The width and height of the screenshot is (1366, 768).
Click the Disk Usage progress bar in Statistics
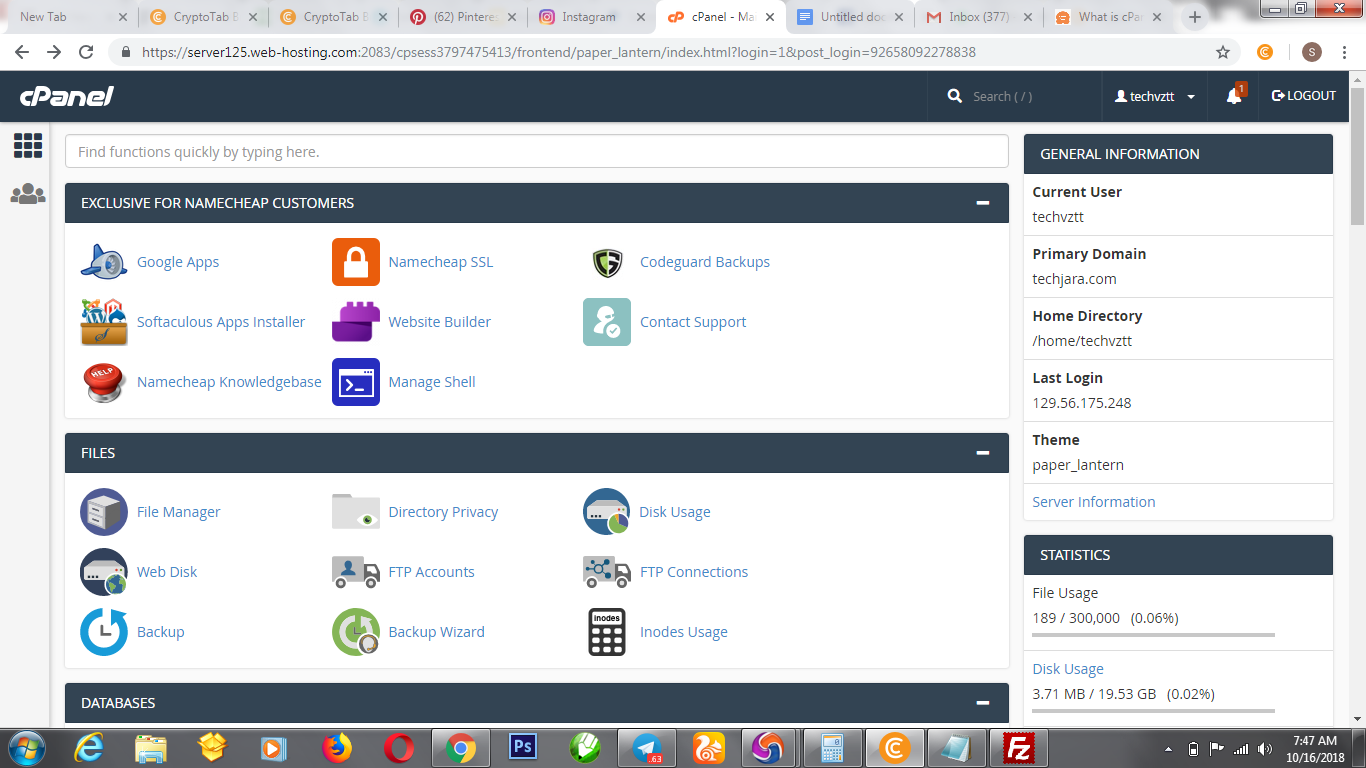pyautogui.click(x=1154, y=711)
